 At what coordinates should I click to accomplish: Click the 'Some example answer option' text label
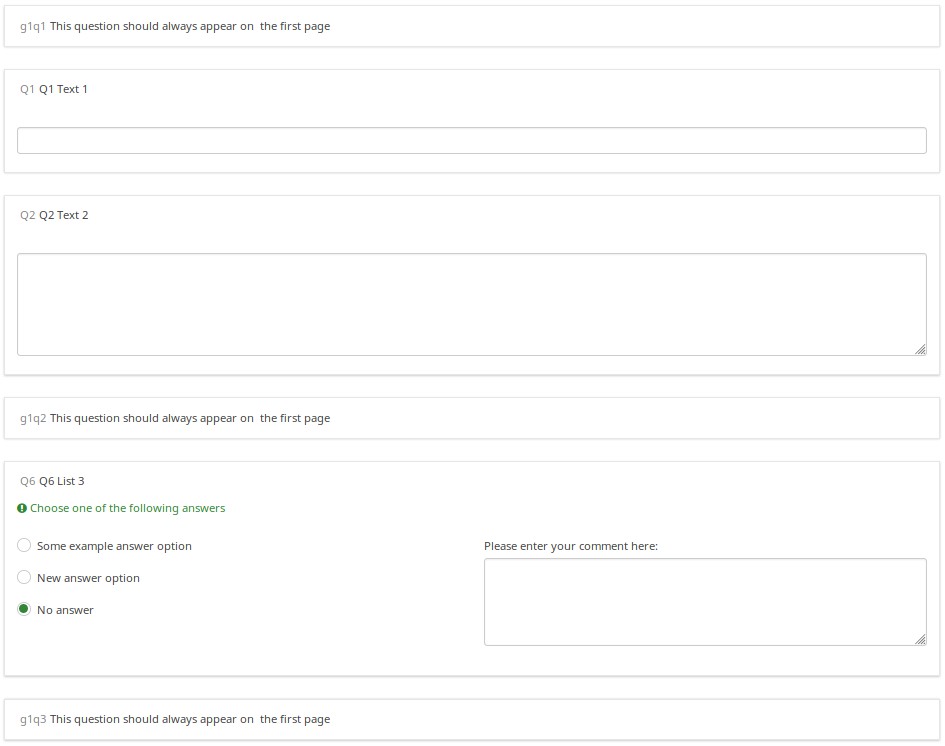tap(114, 546)
